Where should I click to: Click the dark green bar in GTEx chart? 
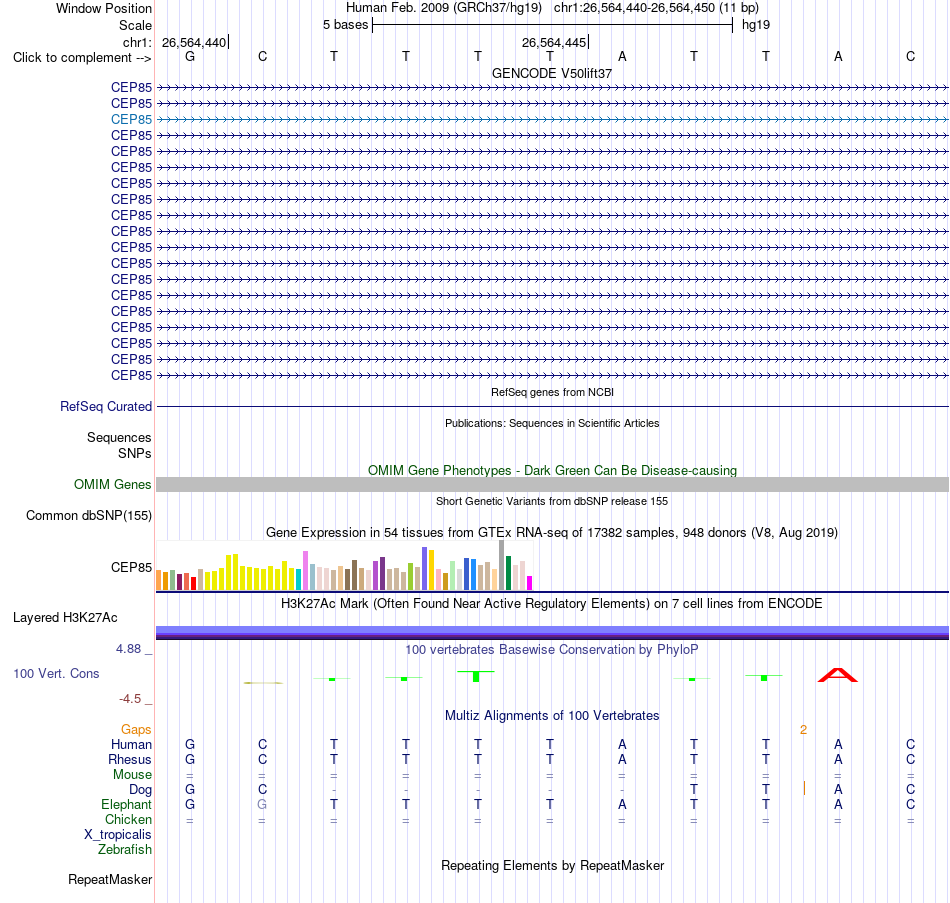pyautogui.click(x=508, y=573)
